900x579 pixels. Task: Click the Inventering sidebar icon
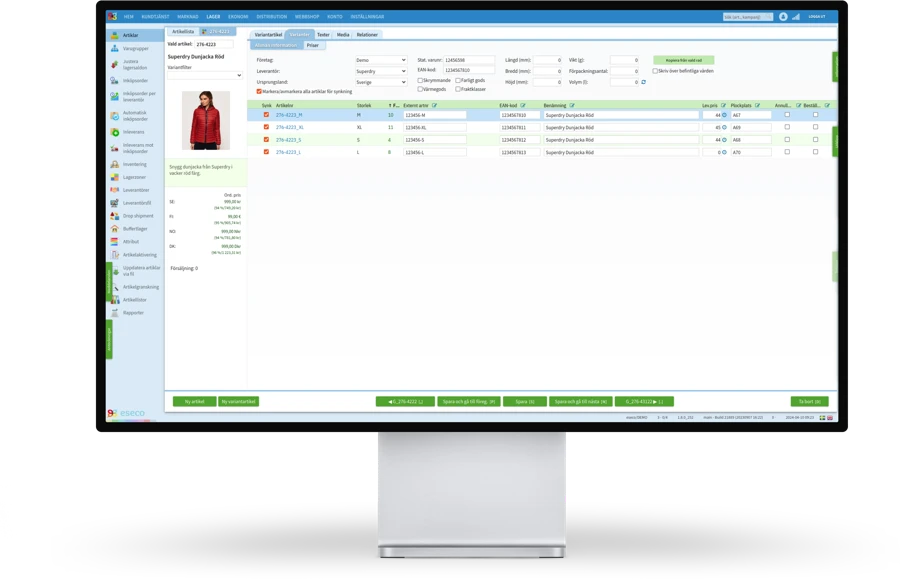114,164
